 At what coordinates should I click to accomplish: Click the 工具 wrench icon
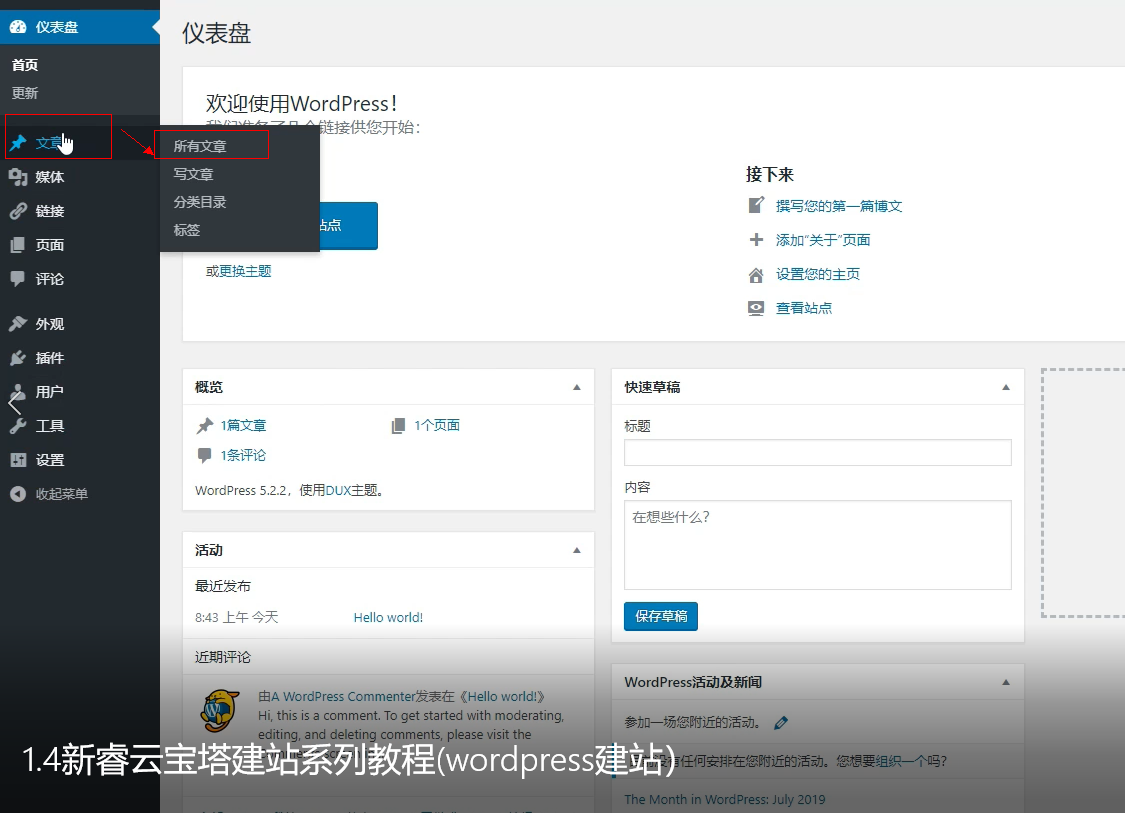(x=18, y=426)
